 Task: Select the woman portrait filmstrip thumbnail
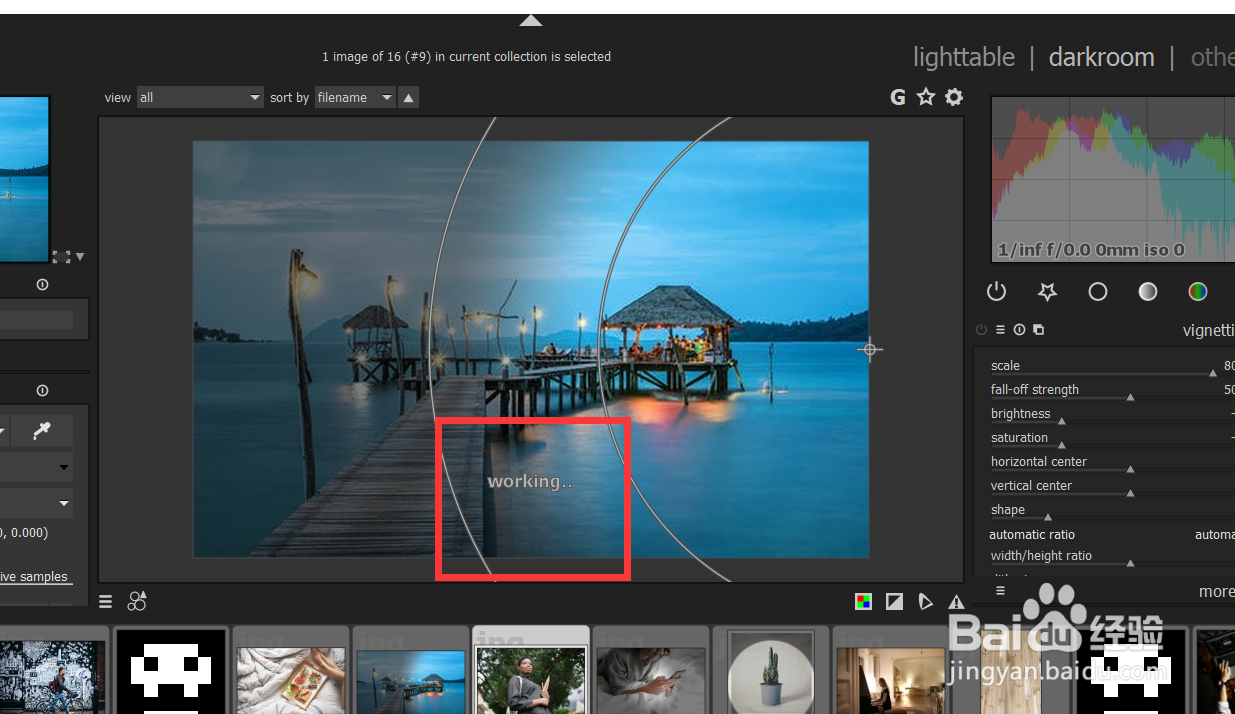click(x=531, y=680)
